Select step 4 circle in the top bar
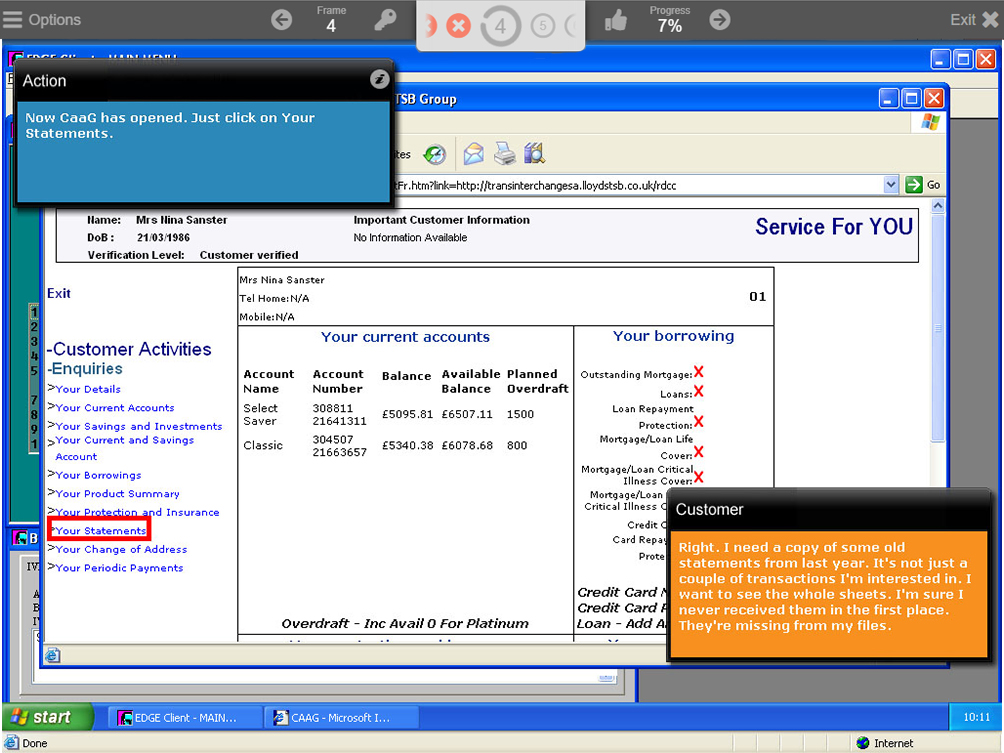 click(500, 26)
